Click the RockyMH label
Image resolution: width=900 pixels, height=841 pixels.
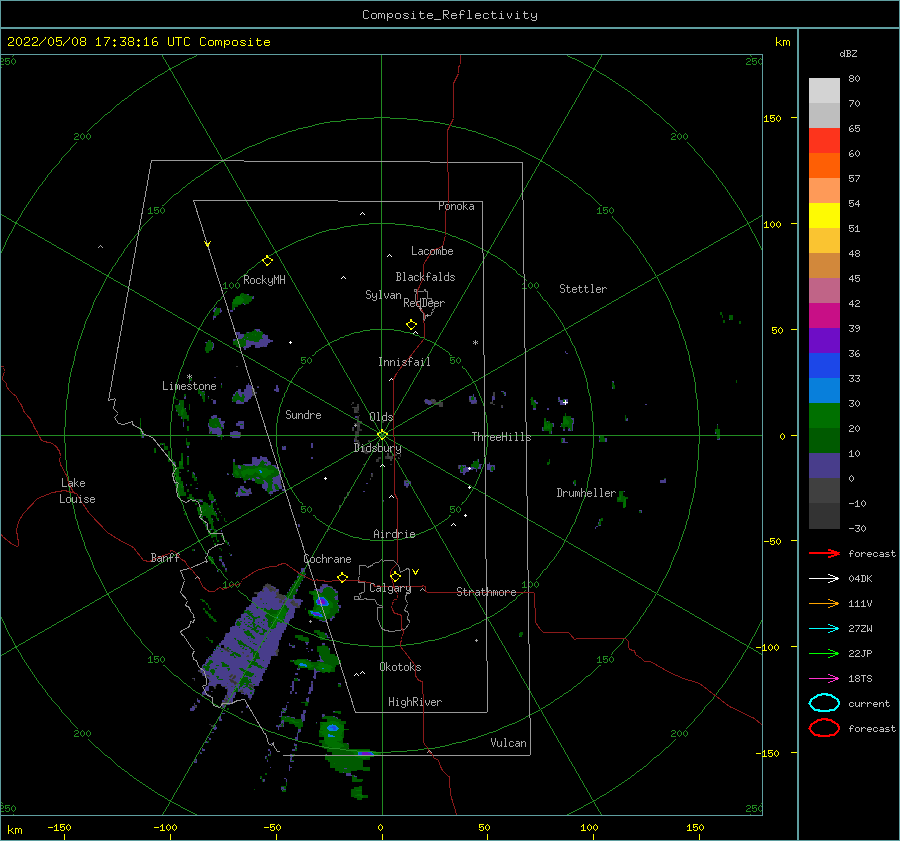click(x=264, y=280)
